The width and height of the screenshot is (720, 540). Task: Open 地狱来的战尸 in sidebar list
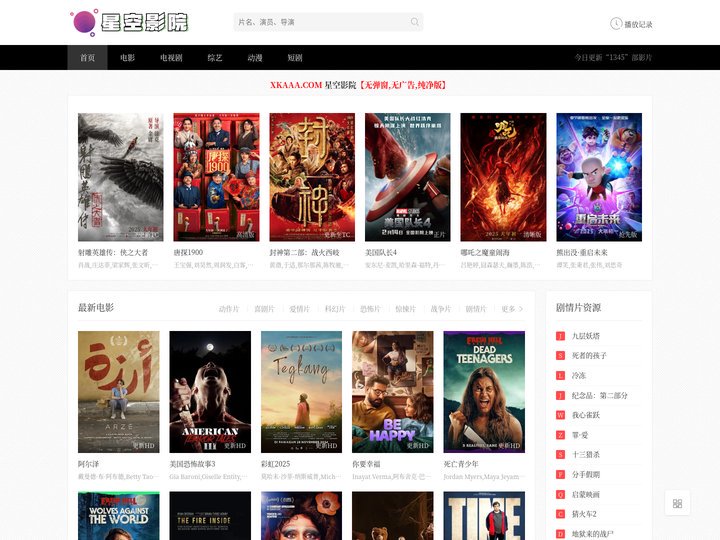[x=592, y=534]
